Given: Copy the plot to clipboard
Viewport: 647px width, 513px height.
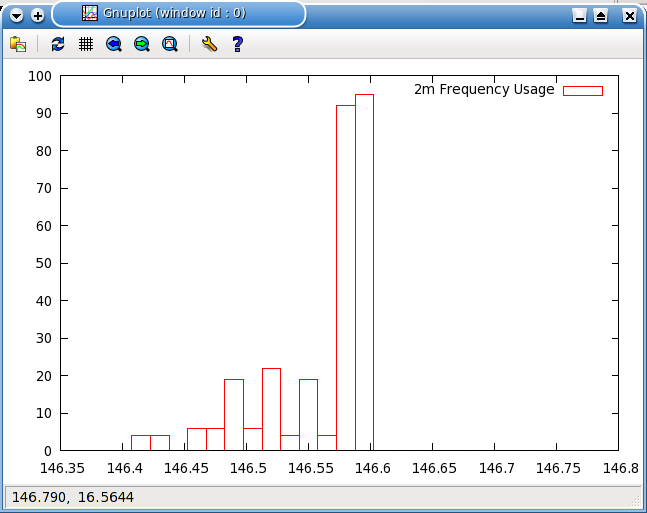Looking at the screenshot, I should coord(18,44).
